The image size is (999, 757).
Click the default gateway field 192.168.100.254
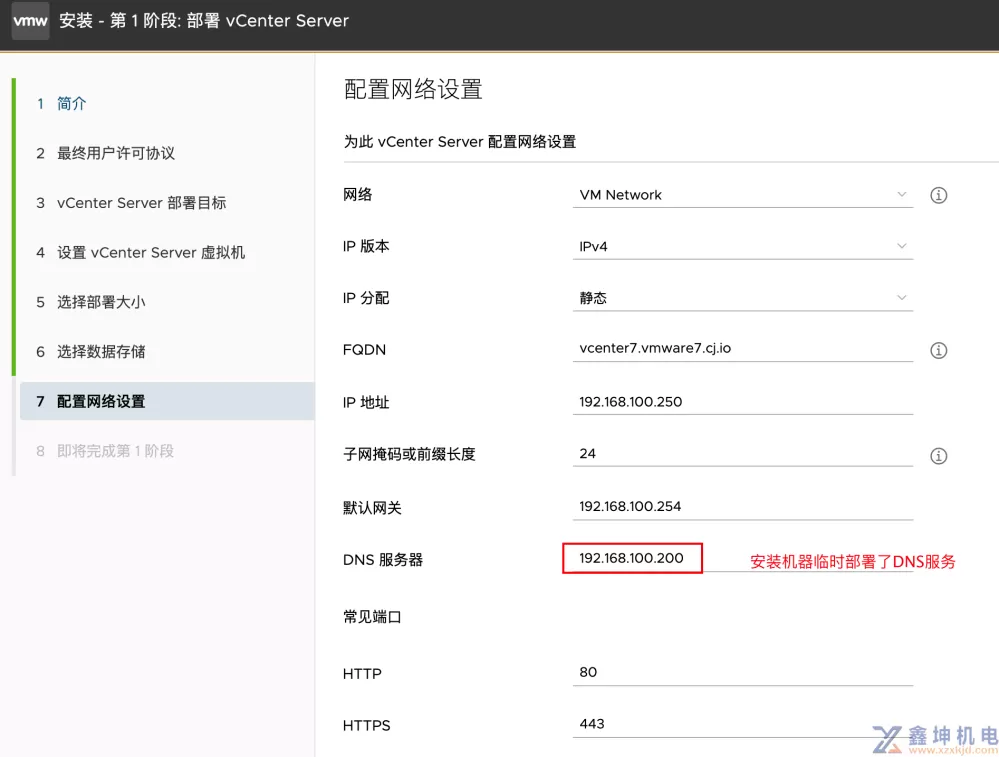tap(742, 507)
